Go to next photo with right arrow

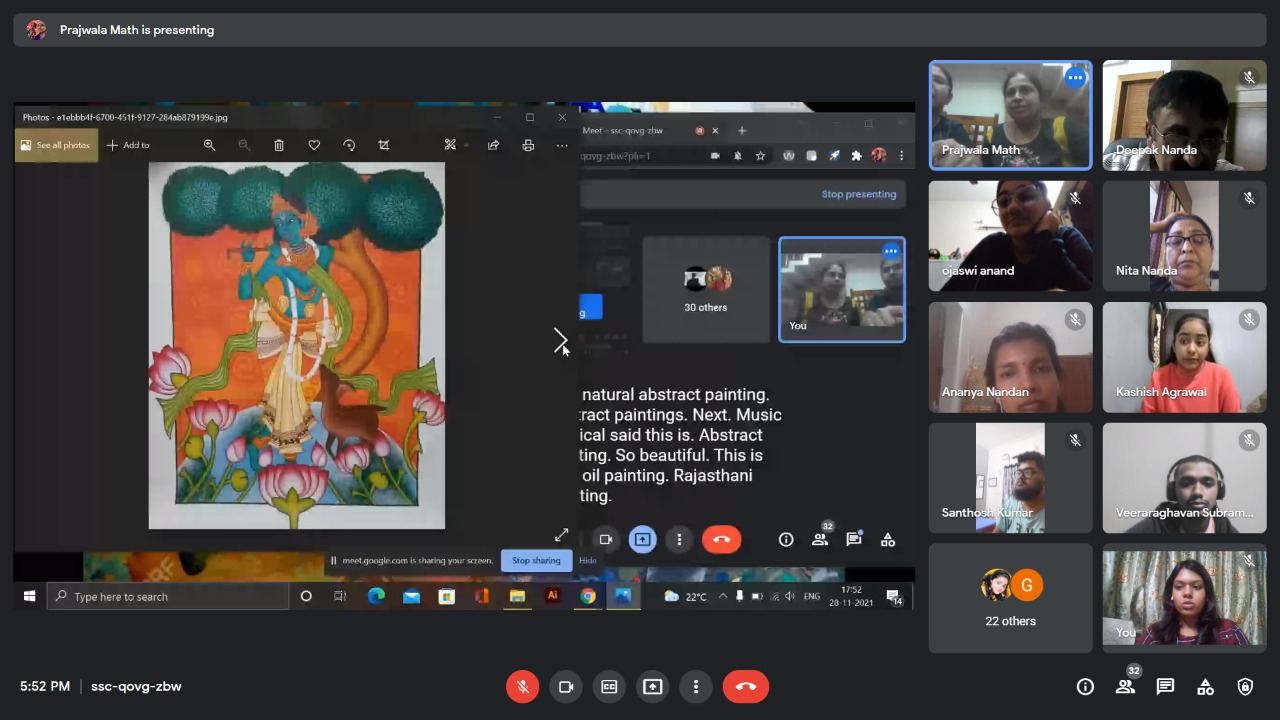pyautogui.click(x=561, y=341)
